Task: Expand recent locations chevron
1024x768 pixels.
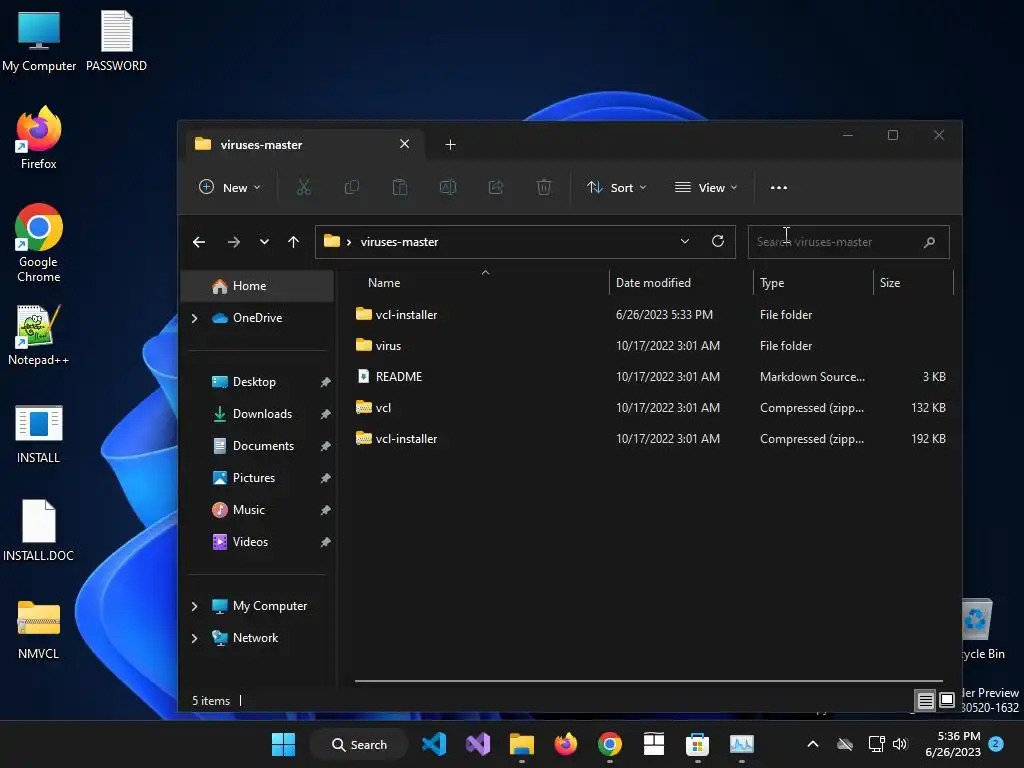Action: (x=264, y=242)
